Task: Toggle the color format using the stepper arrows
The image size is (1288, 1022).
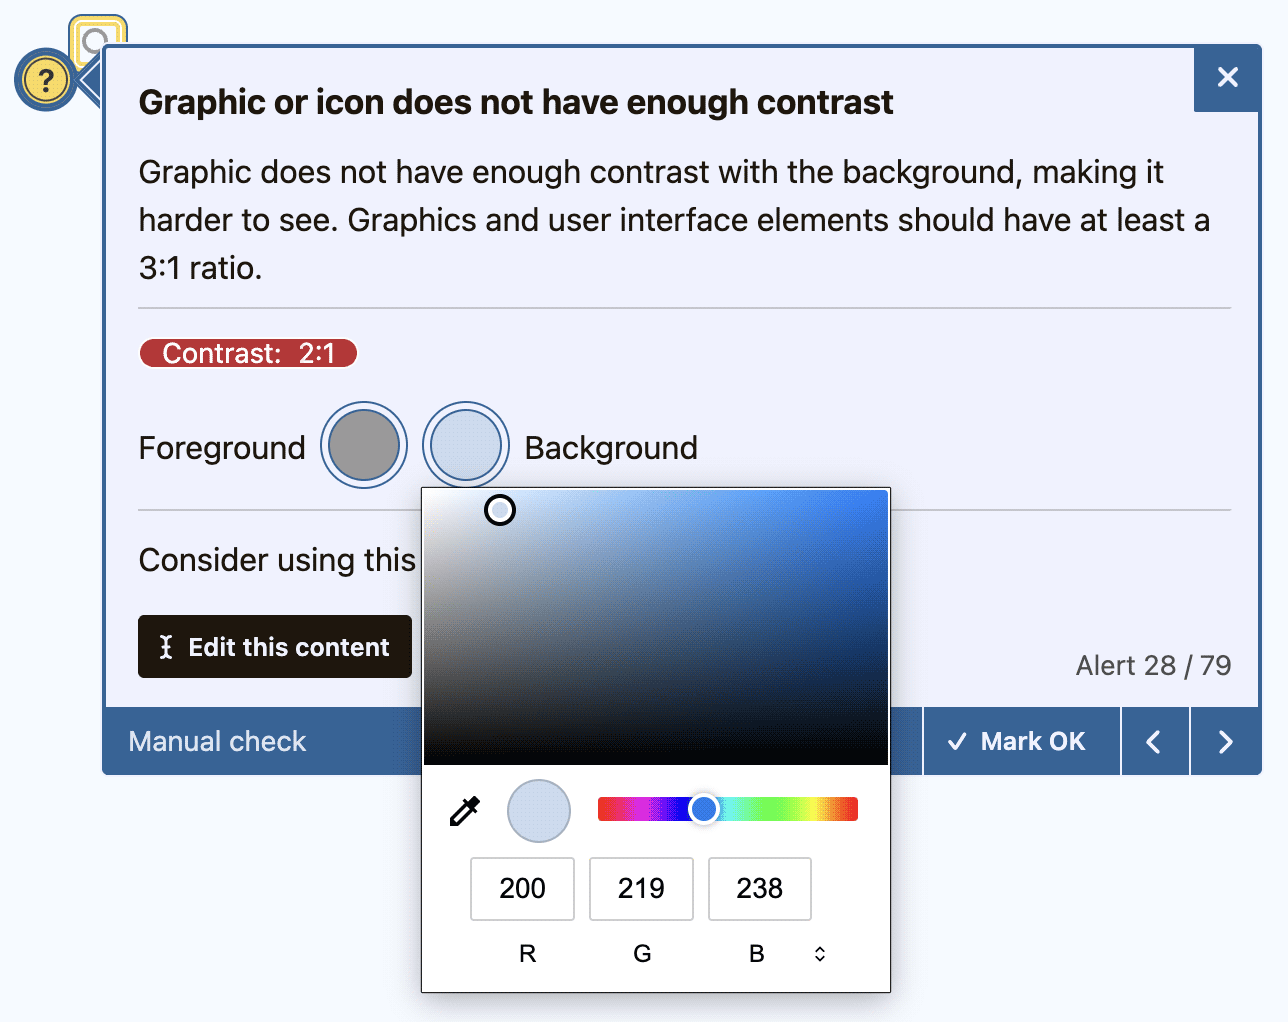Action: click(x=819, y=953)
